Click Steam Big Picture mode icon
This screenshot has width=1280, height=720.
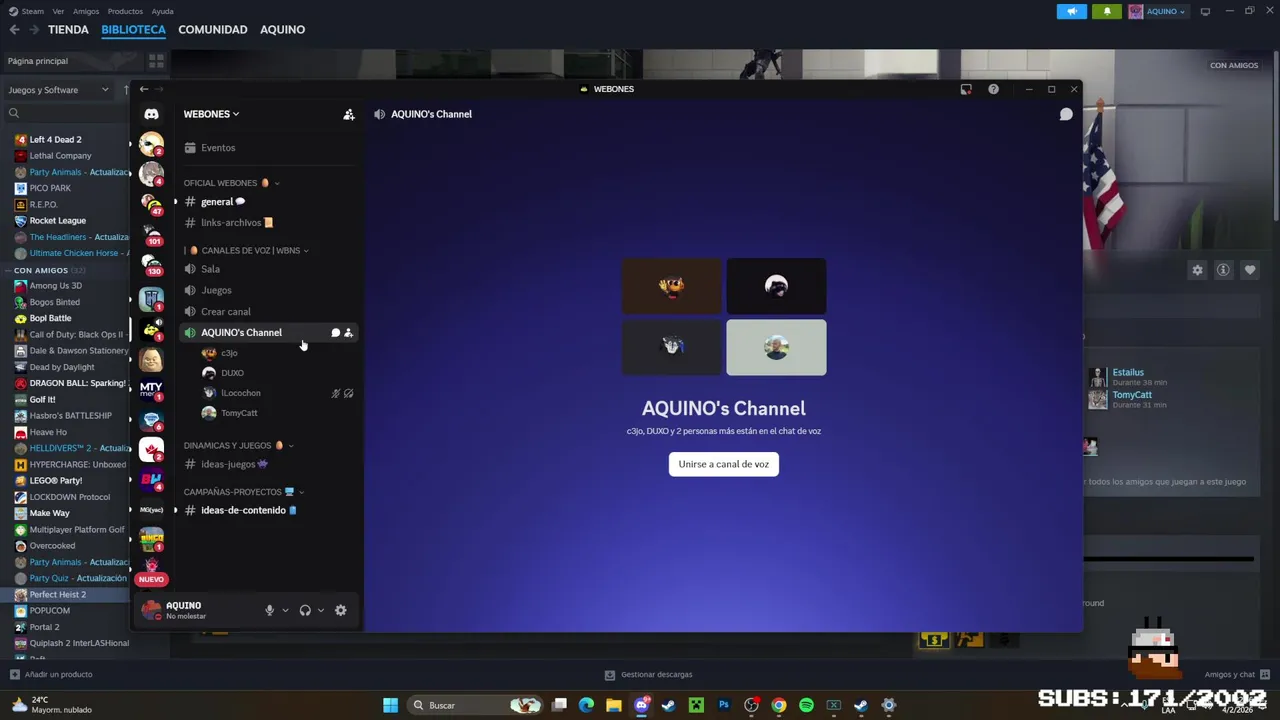[x=1205, y=12]
